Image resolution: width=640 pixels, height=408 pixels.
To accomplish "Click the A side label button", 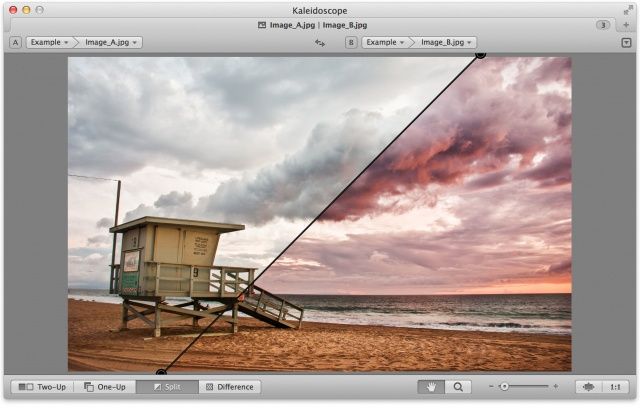I will (x=15, y=43).
